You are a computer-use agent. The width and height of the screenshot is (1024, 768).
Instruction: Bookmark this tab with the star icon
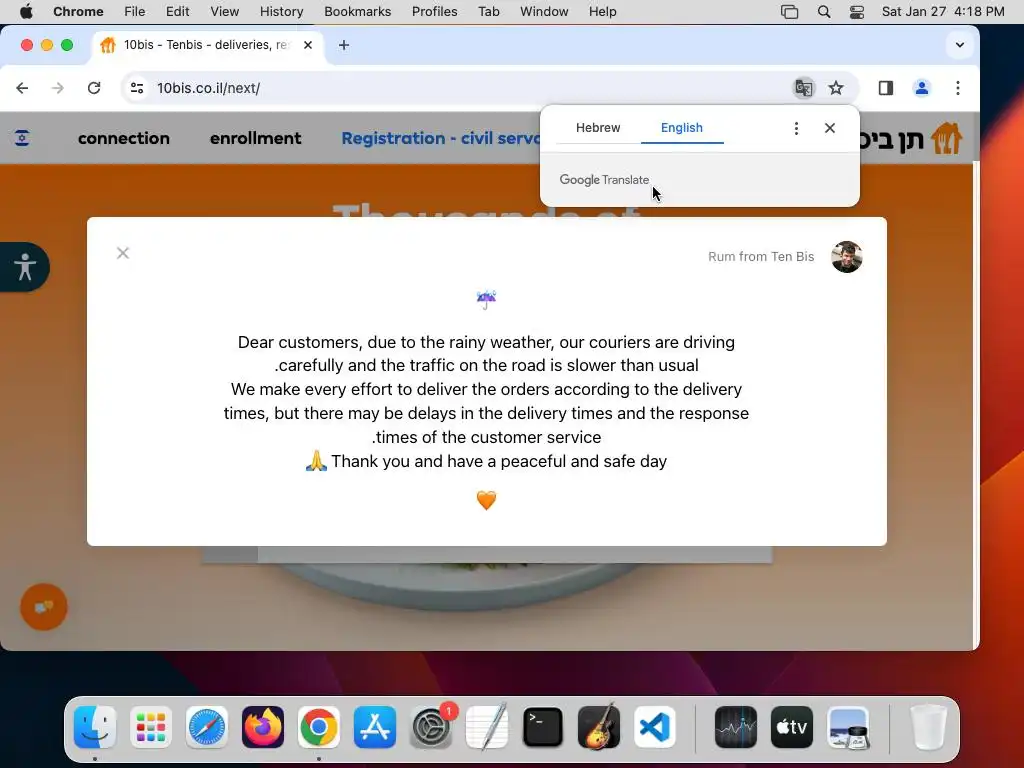(x=836, y=88)
